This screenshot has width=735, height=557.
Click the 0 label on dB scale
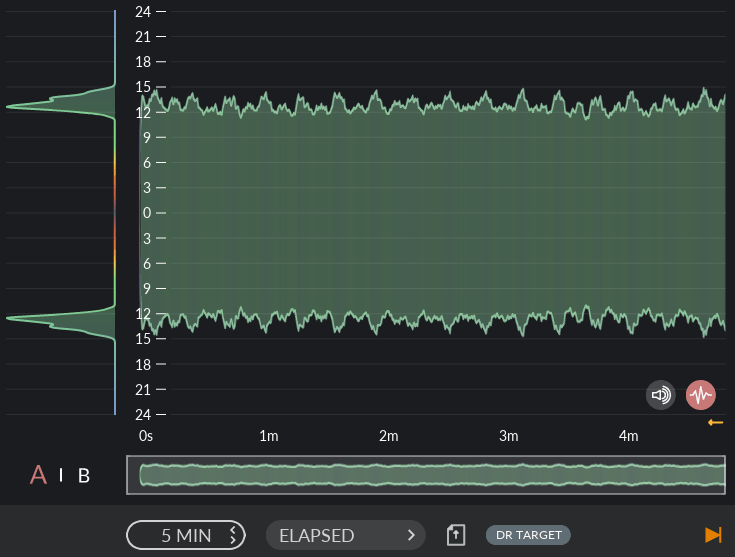(146, 213)
